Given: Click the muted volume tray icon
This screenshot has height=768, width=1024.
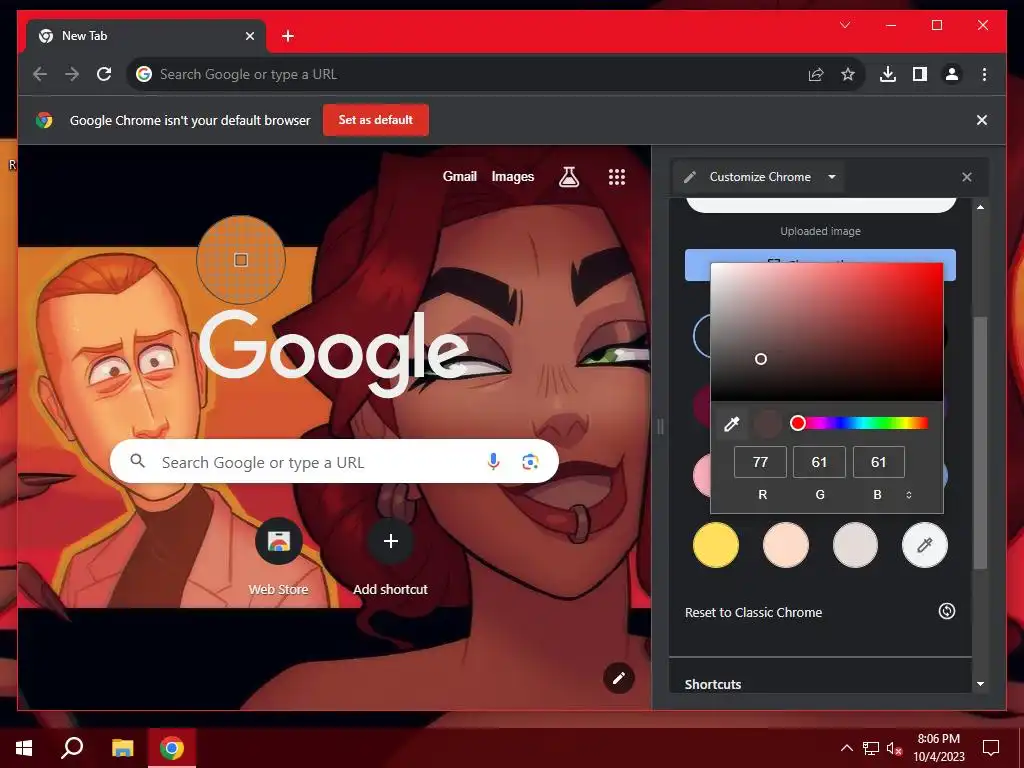Looking at the screenshot, I should click(895, 748).
